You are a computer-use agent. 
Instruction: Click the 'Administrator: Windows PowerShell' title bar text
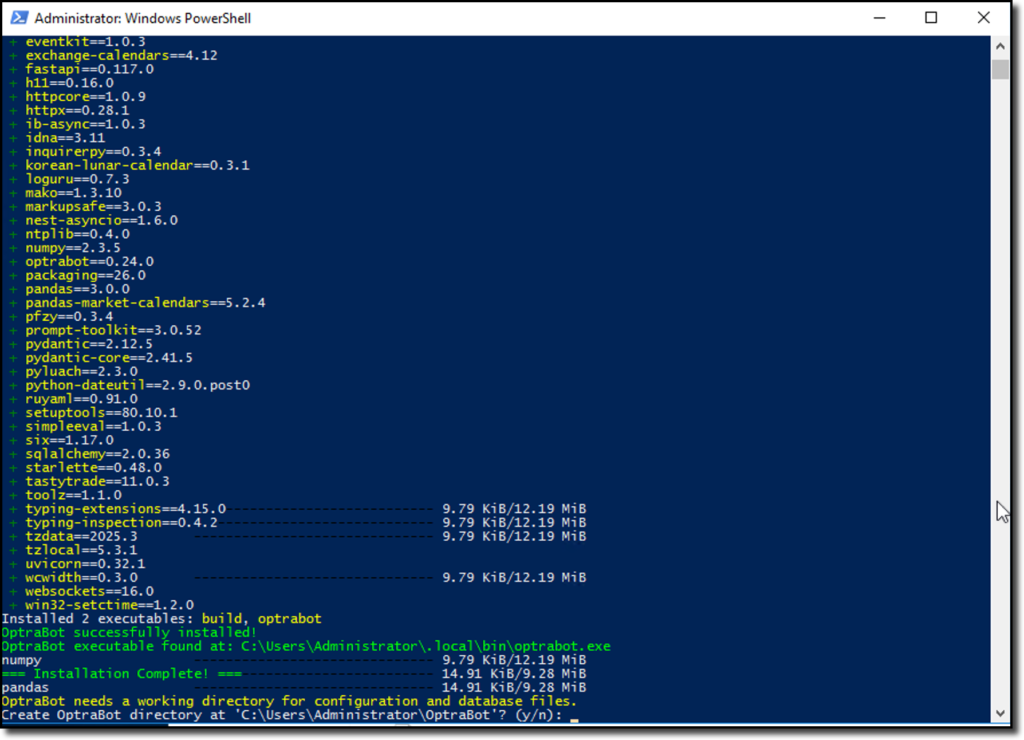(x=143, y=18)
